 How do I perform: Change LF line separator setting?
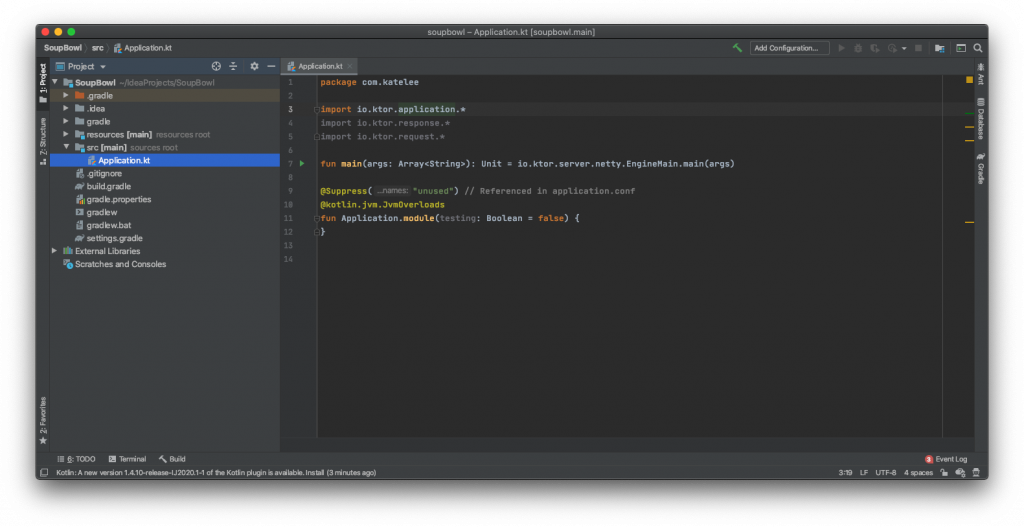pyautogui.click(x=864, y=473)
